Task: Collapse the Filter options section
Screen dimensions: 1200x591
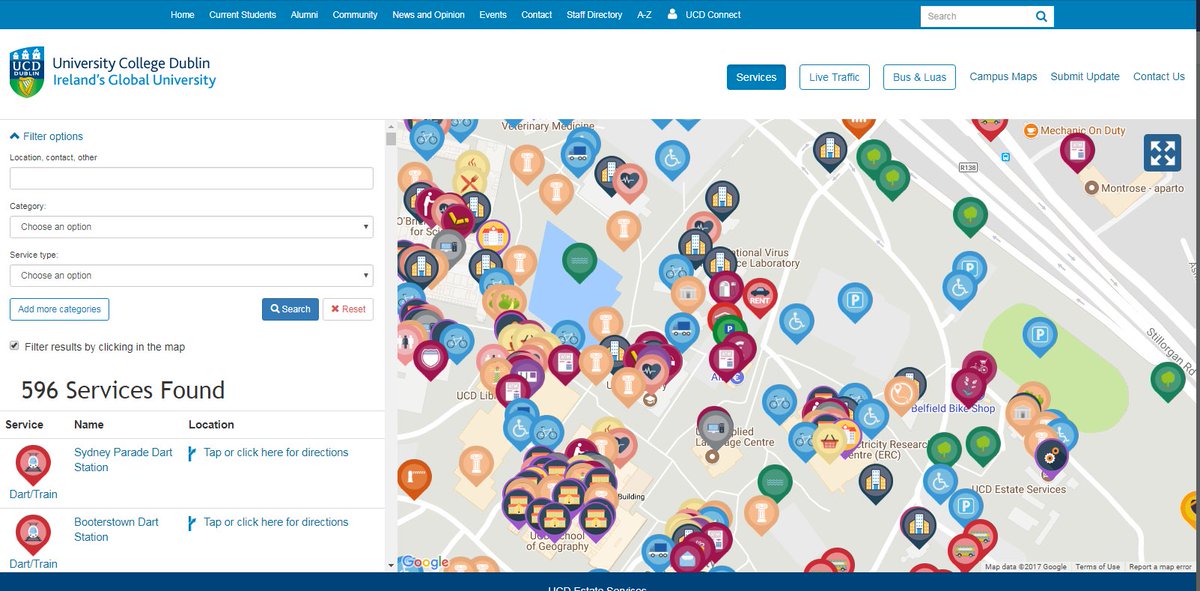Action: click(x=46, y=136)
